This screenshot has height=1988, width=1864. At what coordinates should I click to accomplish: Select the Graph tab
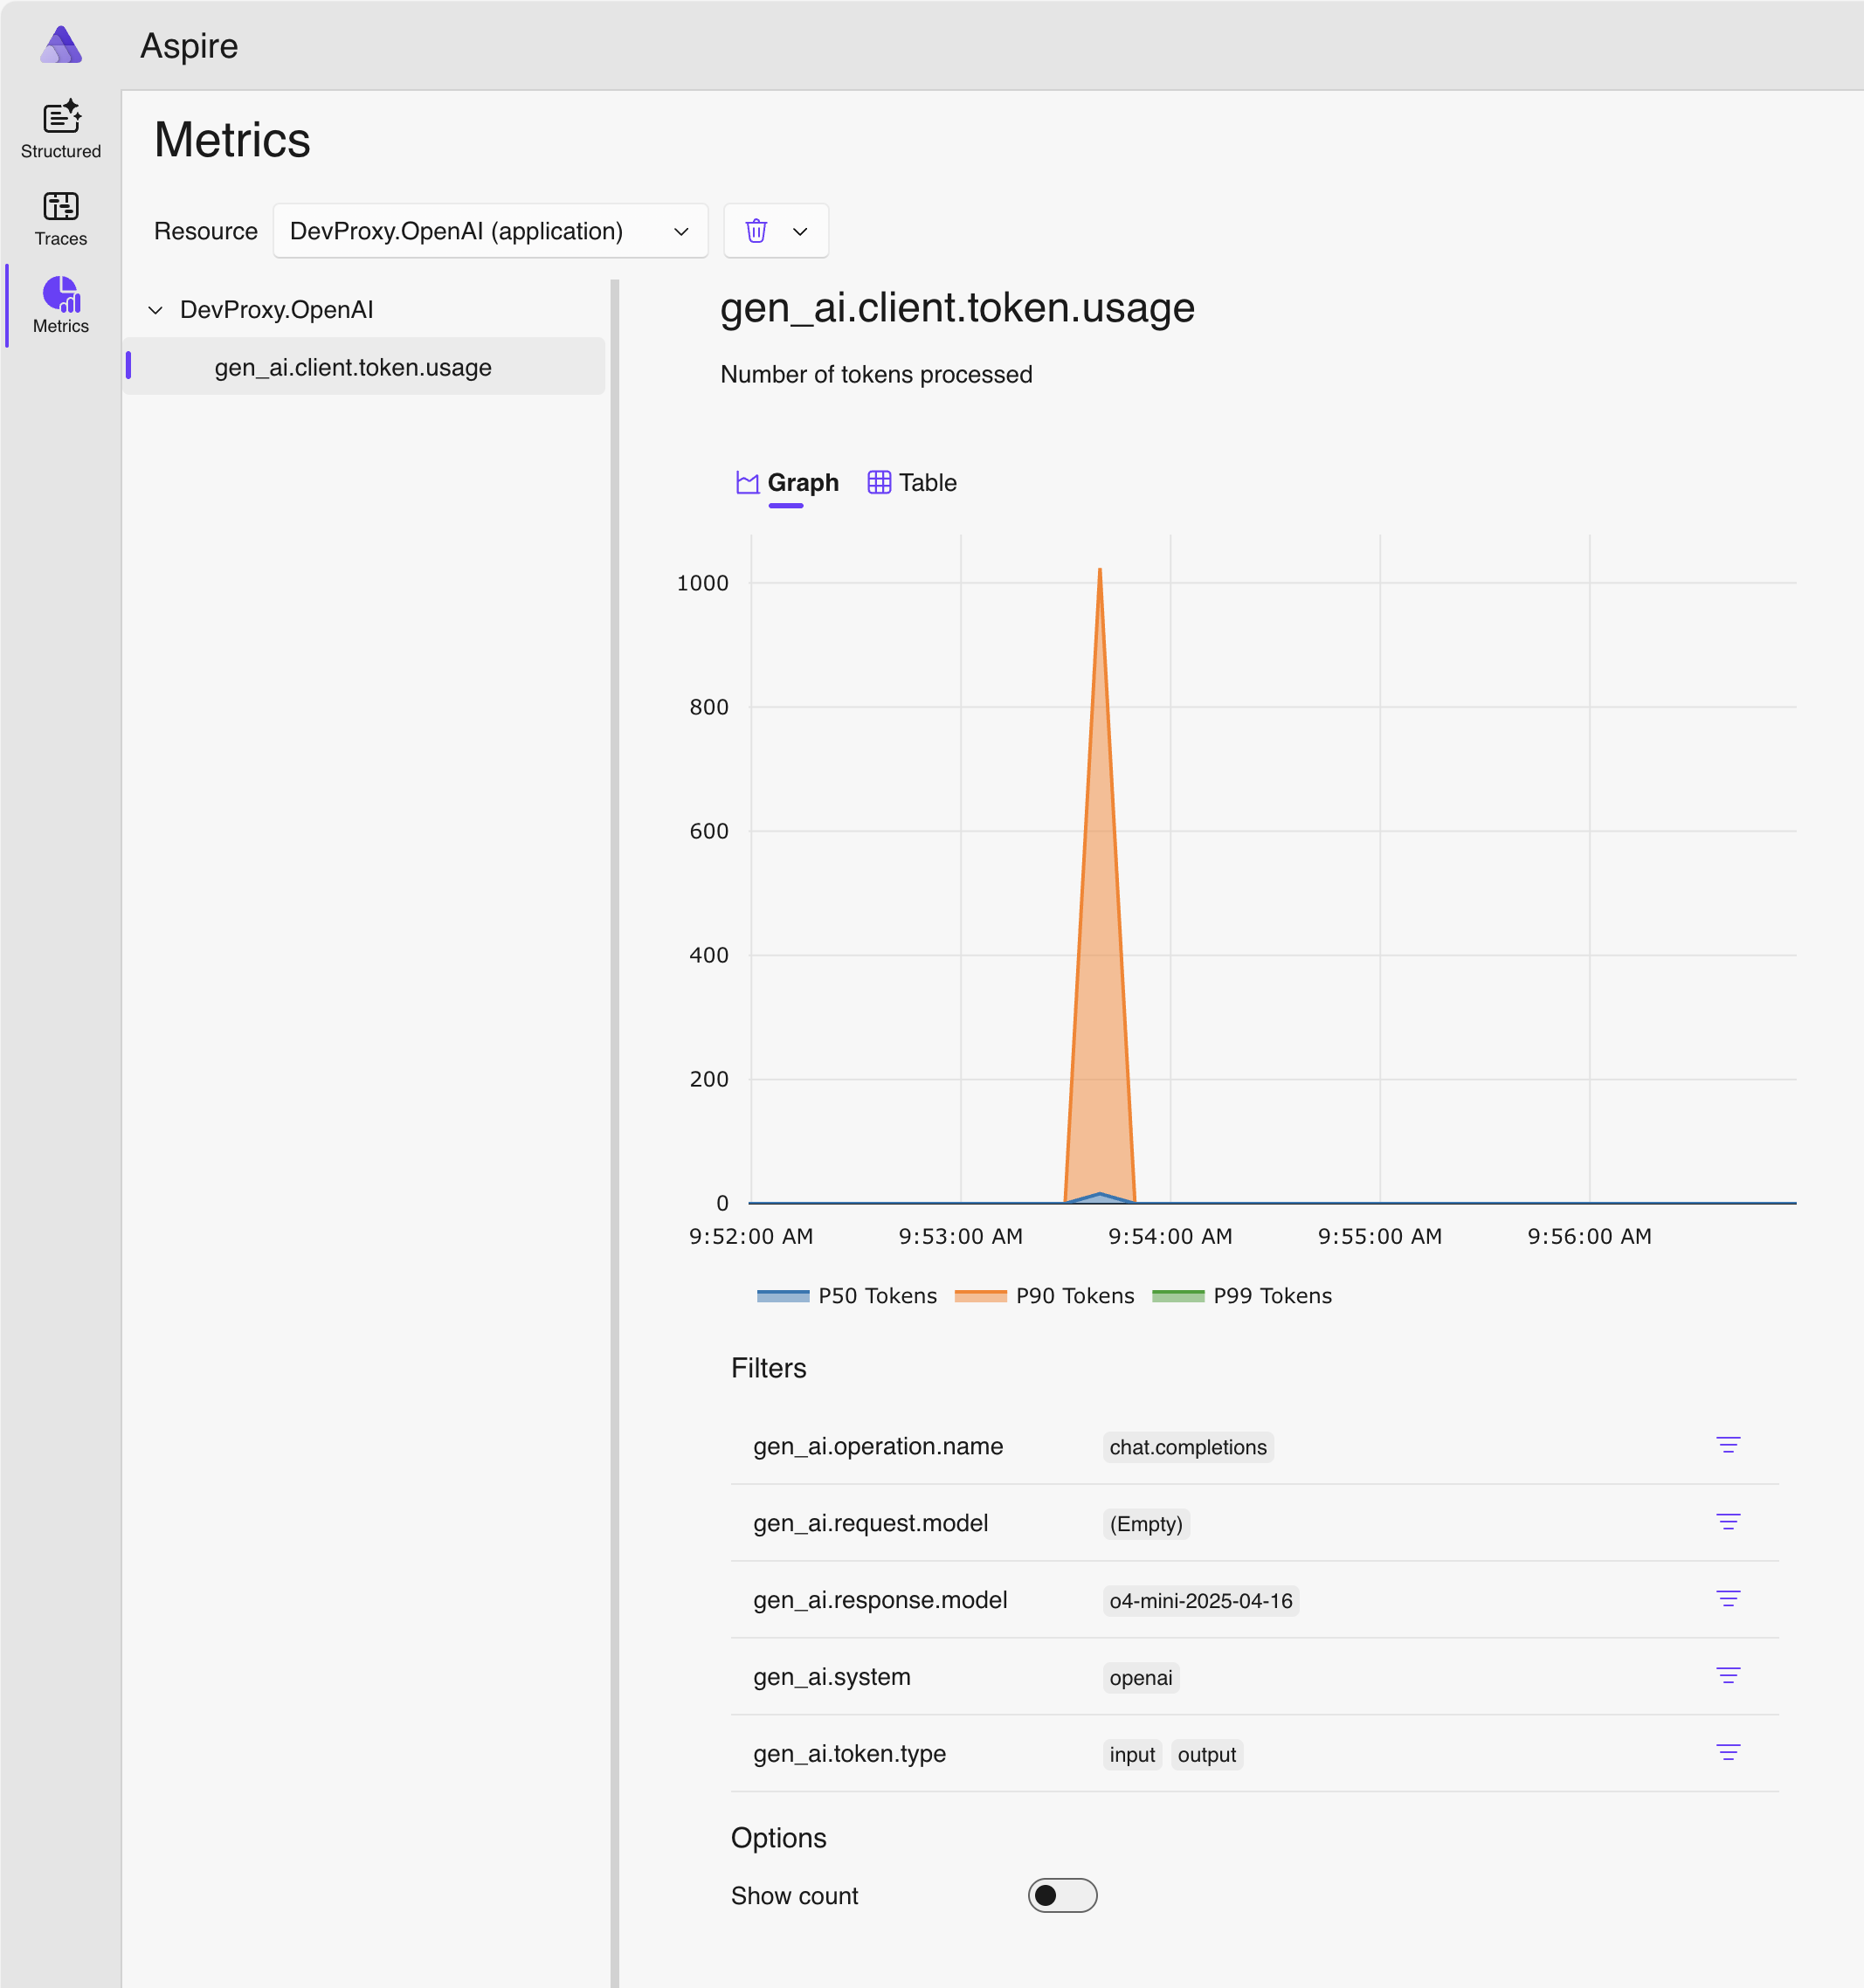click(787, 483)
